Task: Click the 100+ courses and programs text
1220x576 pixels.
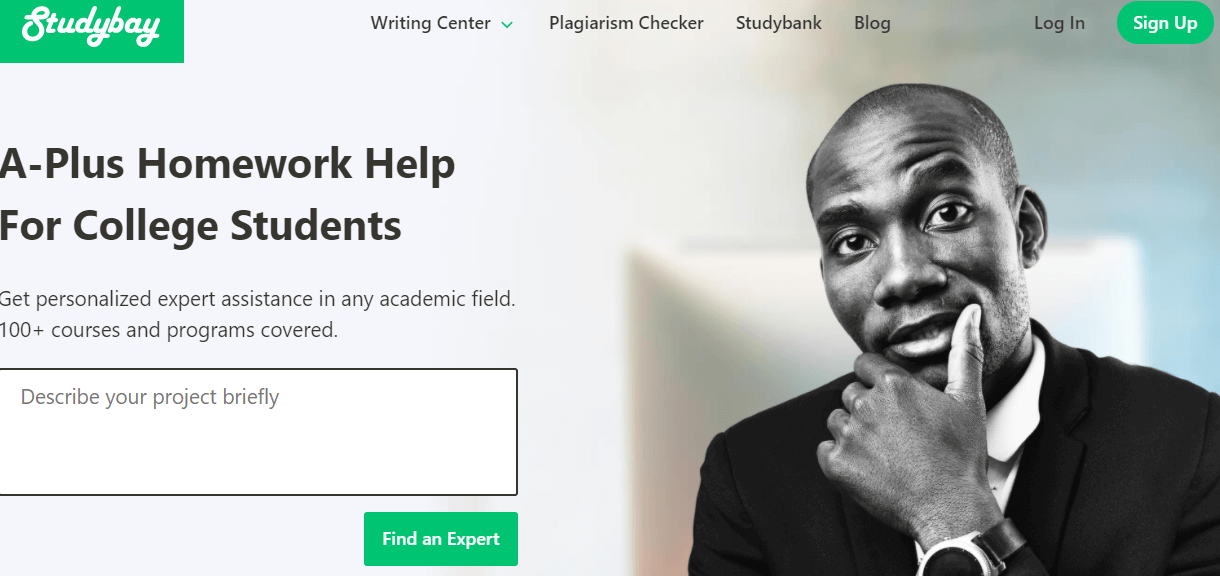Action: 169,329
